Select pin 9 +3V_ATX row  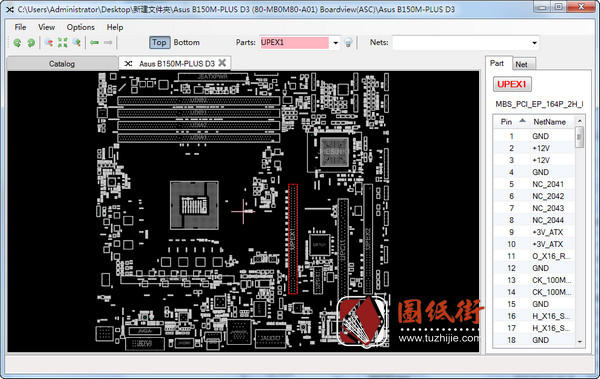point(534,232)
